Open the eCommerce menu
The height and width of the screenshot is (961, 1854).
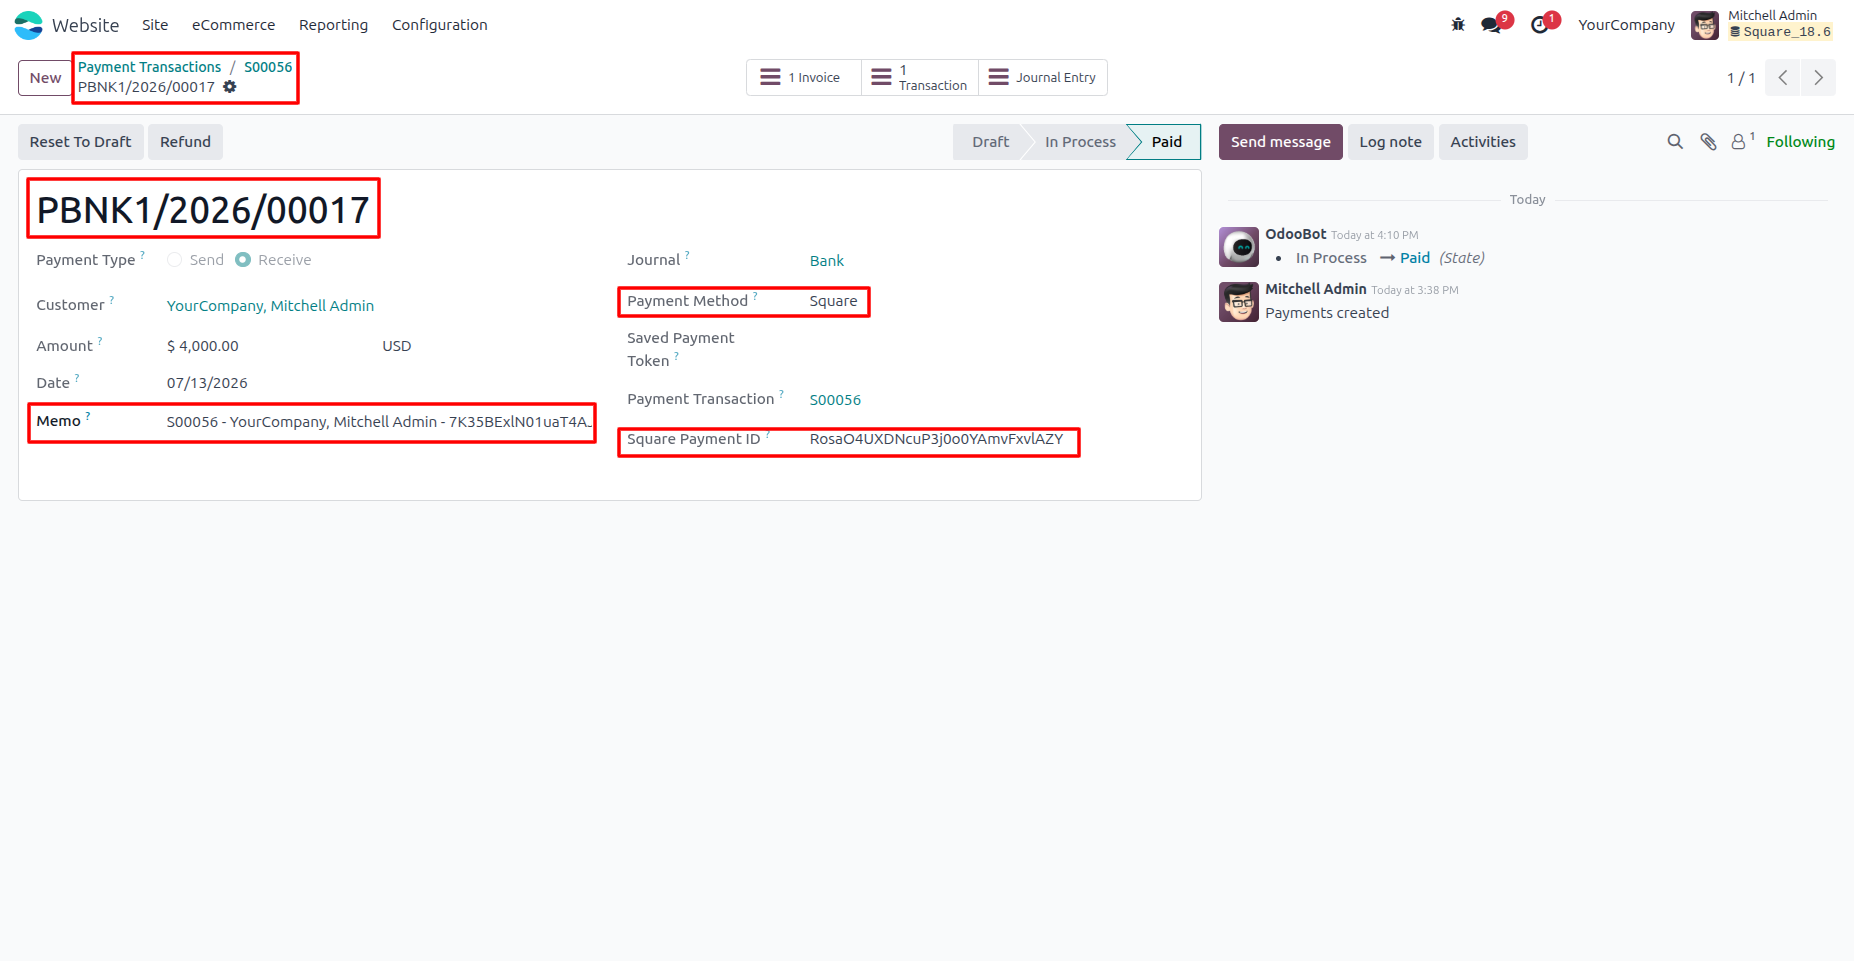click(x=233, y=25)
